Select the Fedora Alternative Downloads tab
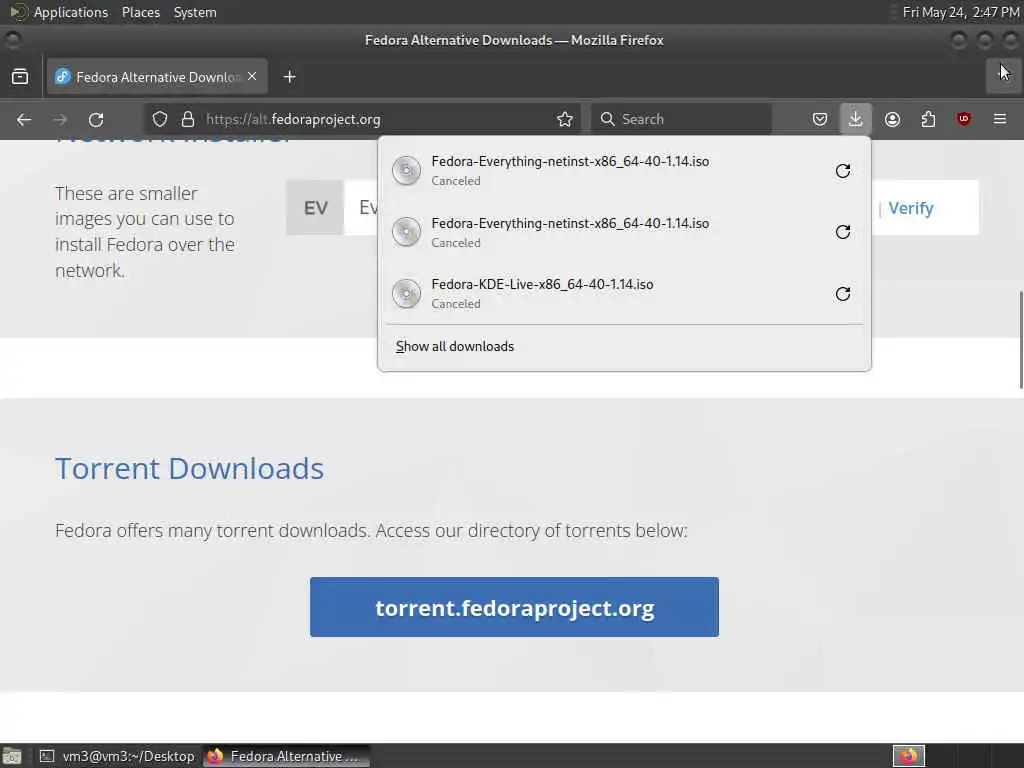This screenshot has width=1024, height=768. pyautogui.click(x=155, y=77)
